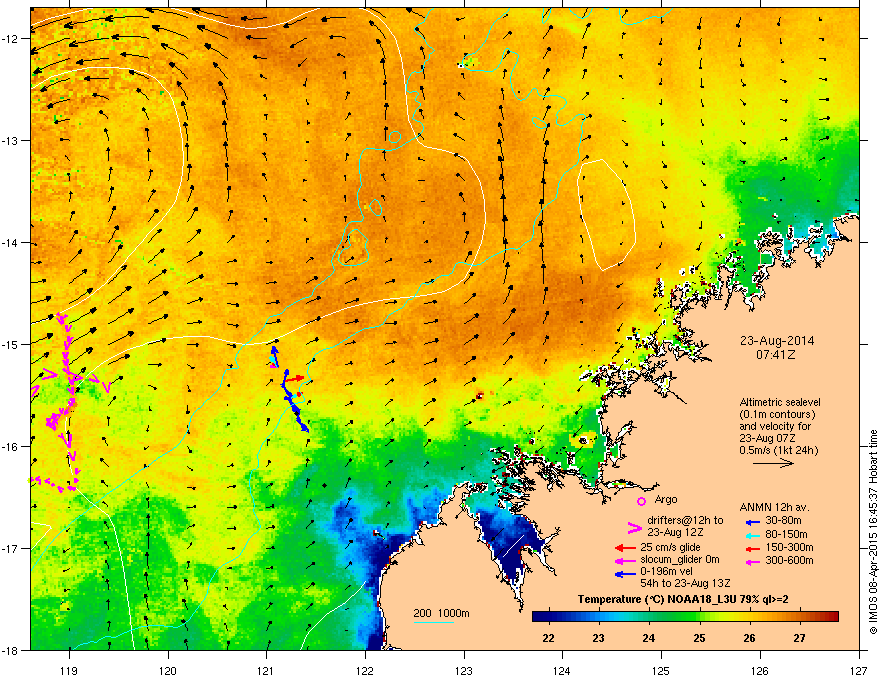This screenshot has width=880, height=680.
Task: Click the 0.5m/s (1kt 24h) label
Action: click(778, 451)
